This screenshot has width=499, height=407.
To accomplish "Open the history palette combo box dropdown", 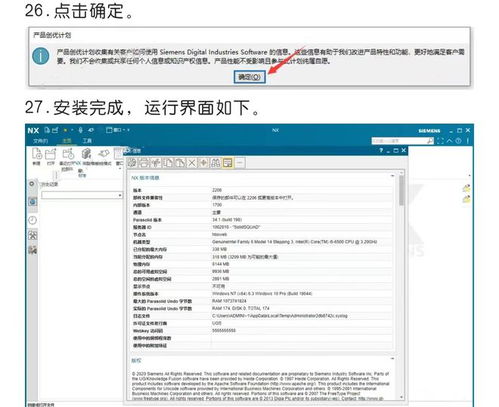I will (x=120, y=195).
